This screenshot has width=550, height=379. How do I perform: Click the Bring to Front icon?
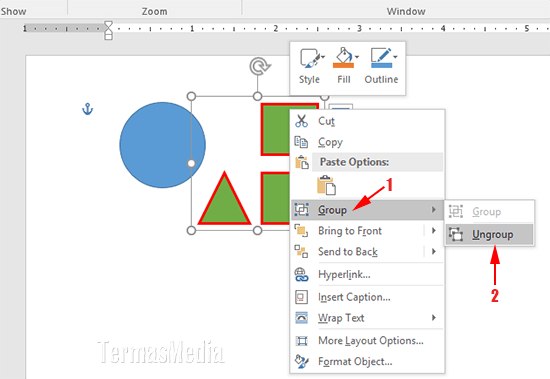pos(301,231)
